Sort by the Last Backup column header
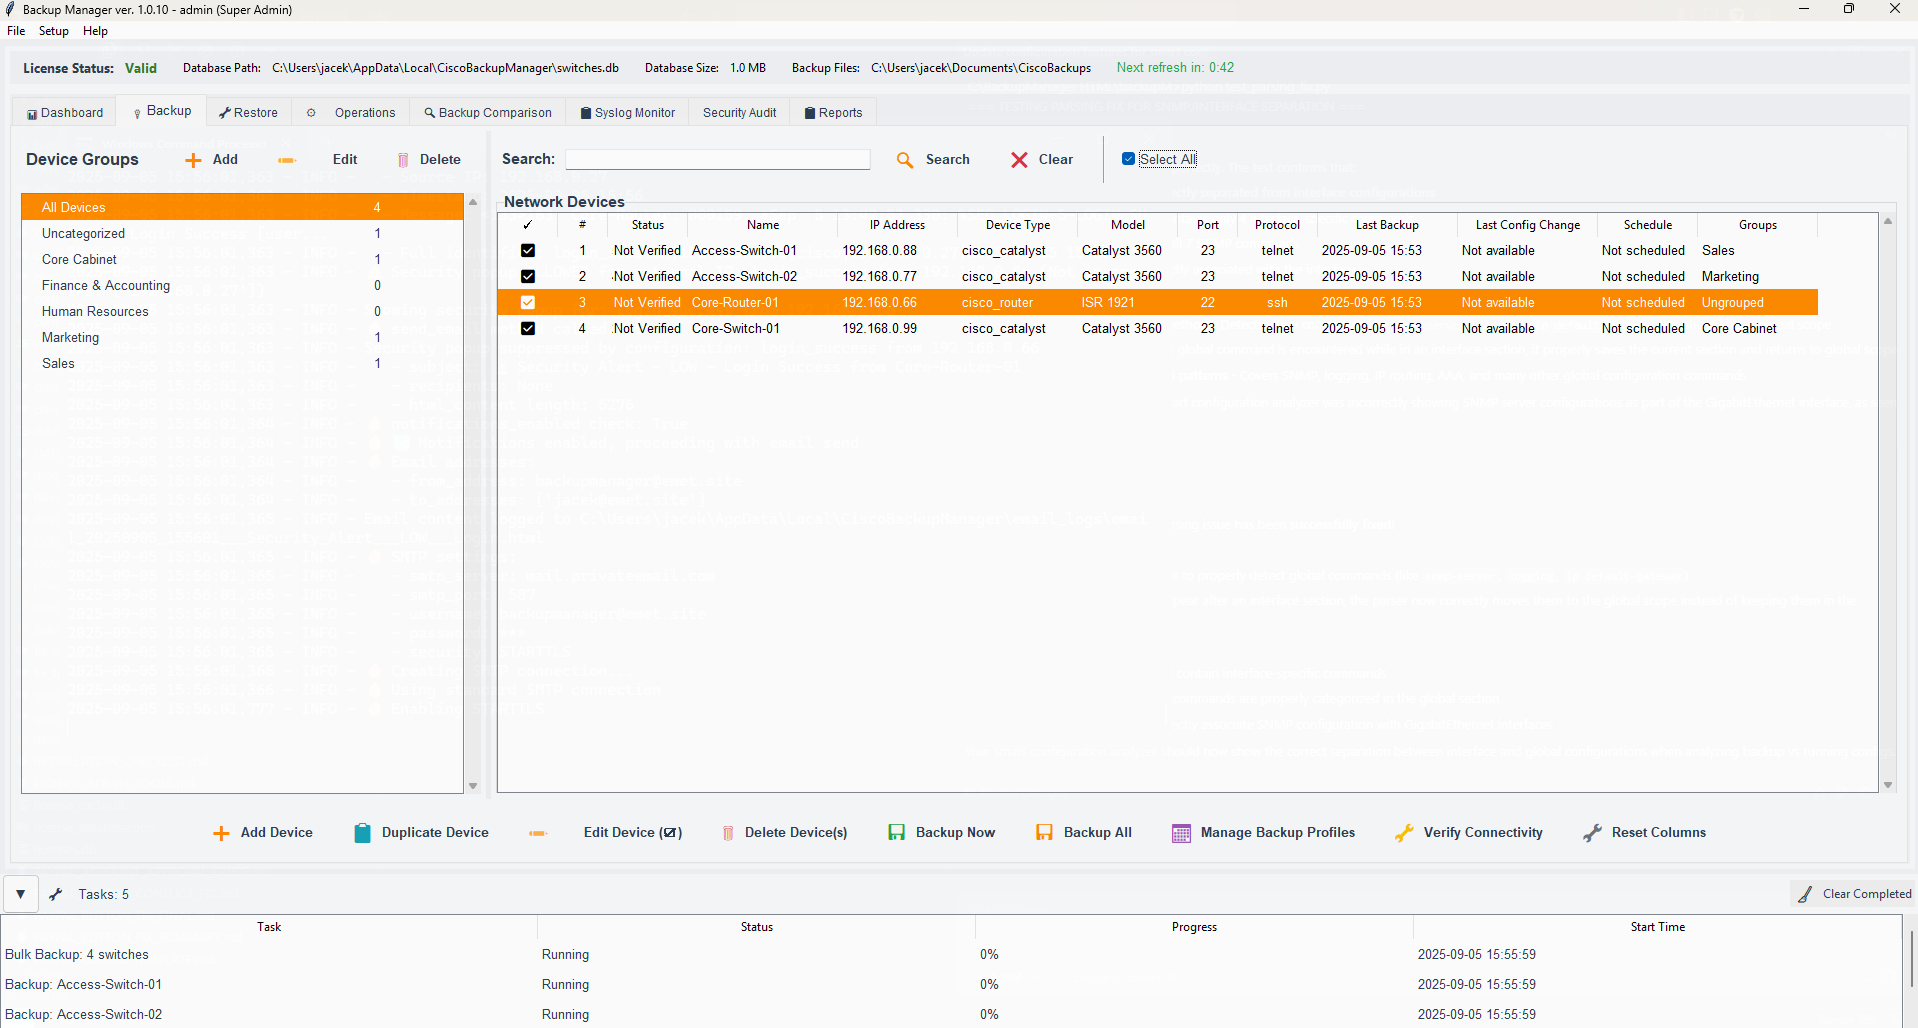The width and height of the screenshot is (1918, 1028). 1387,225
